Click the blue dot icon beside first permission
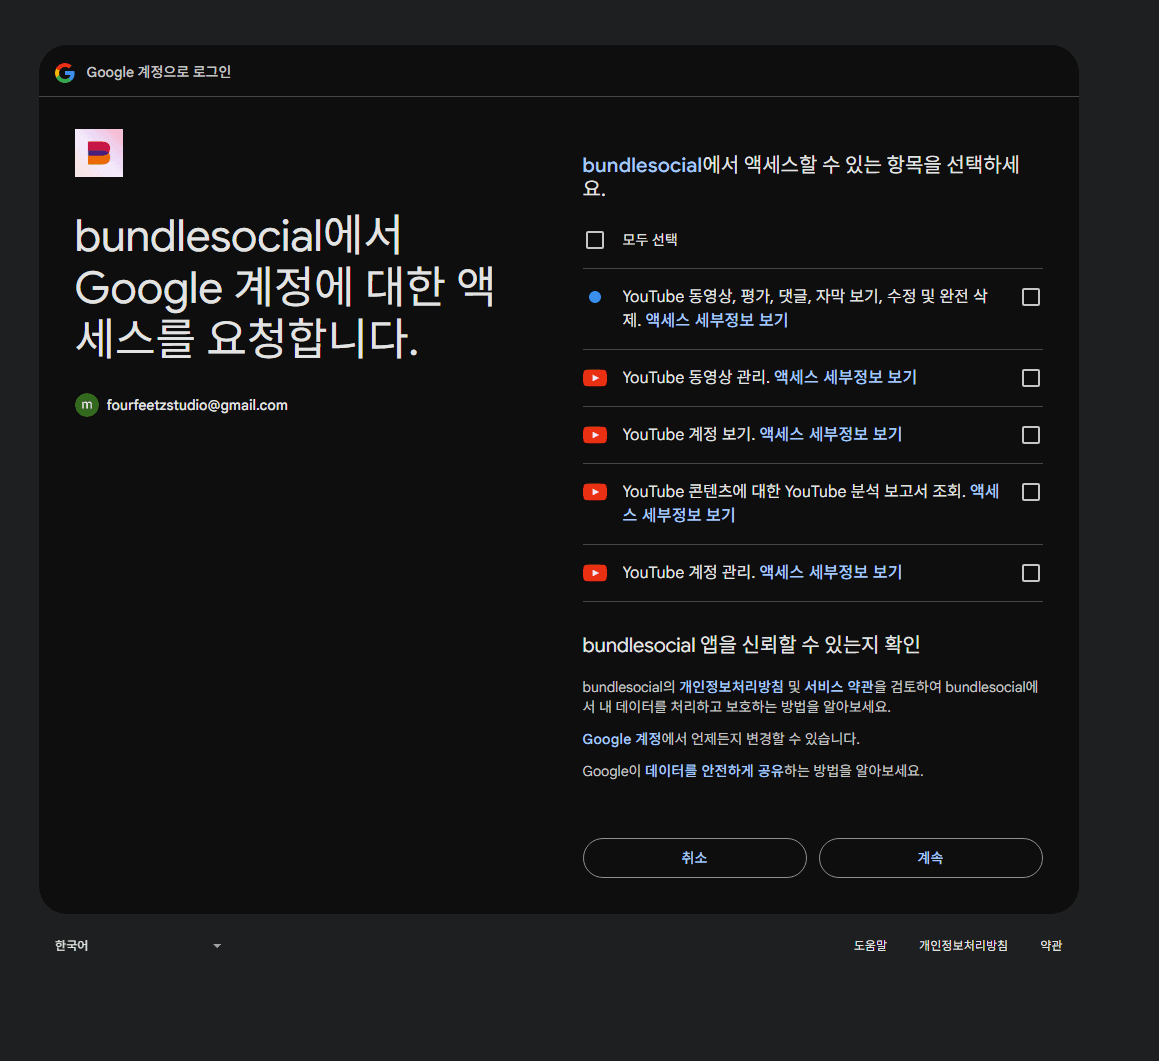 [595, 297]
